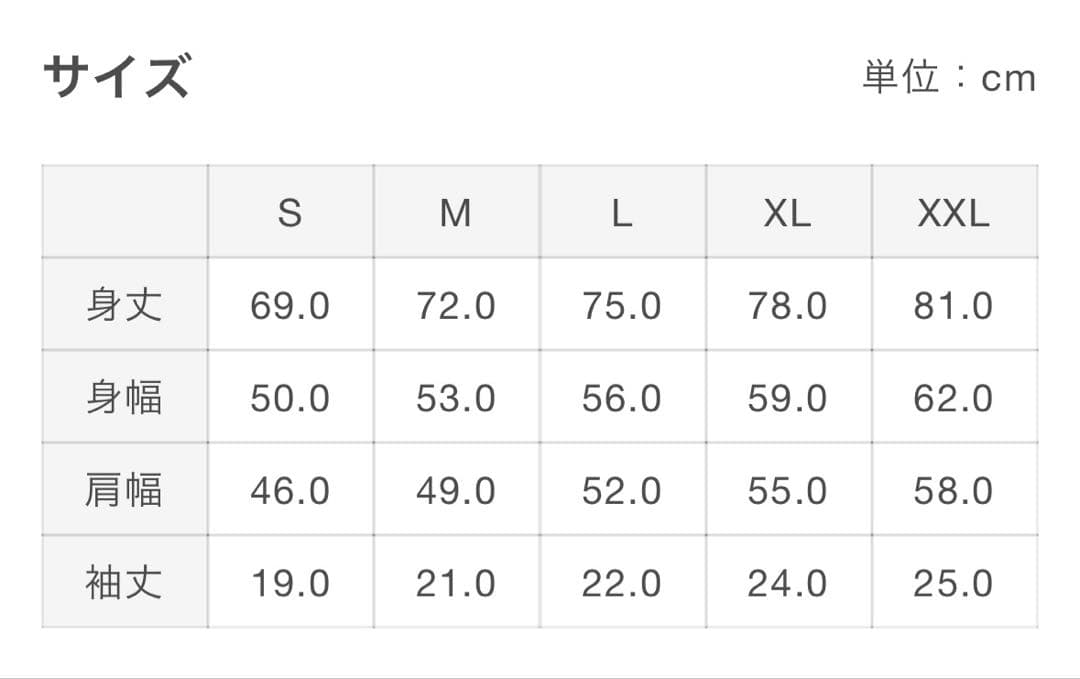Click the 46.0 cell for S 肩幅
Screen dimensions: 1080x679
point(290,490)
